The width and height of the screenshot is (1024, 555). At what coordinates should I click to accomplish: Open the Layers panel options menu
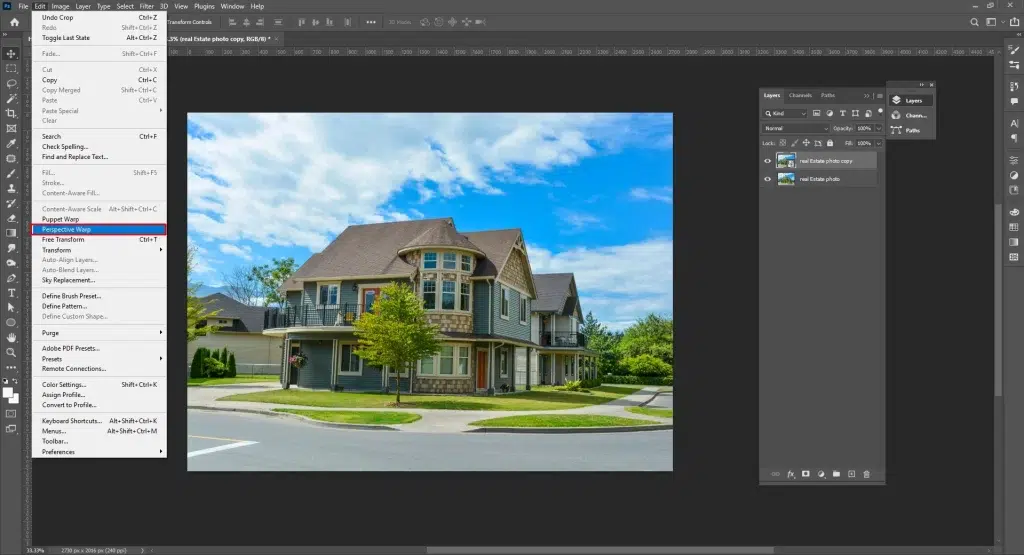[x=880, y=96]
